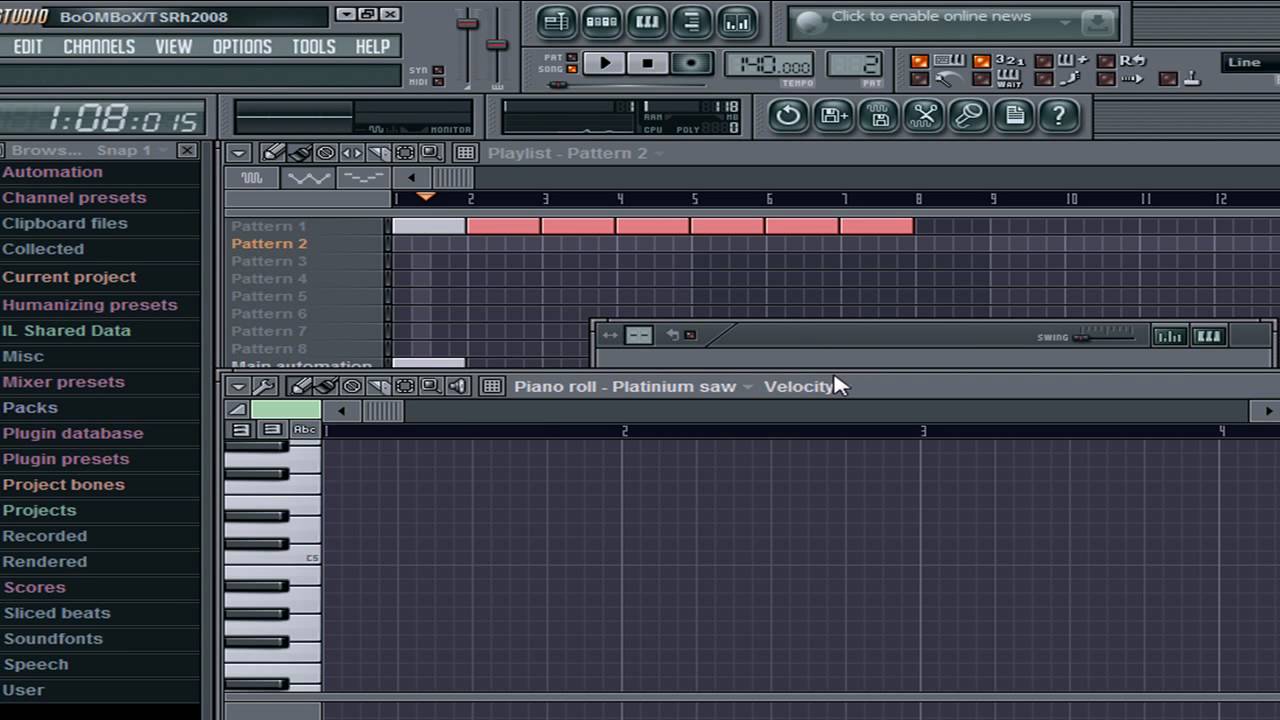This screenshot has width=1280, height=720.
Task: Click the play button
Action: (x=604, y=63)
